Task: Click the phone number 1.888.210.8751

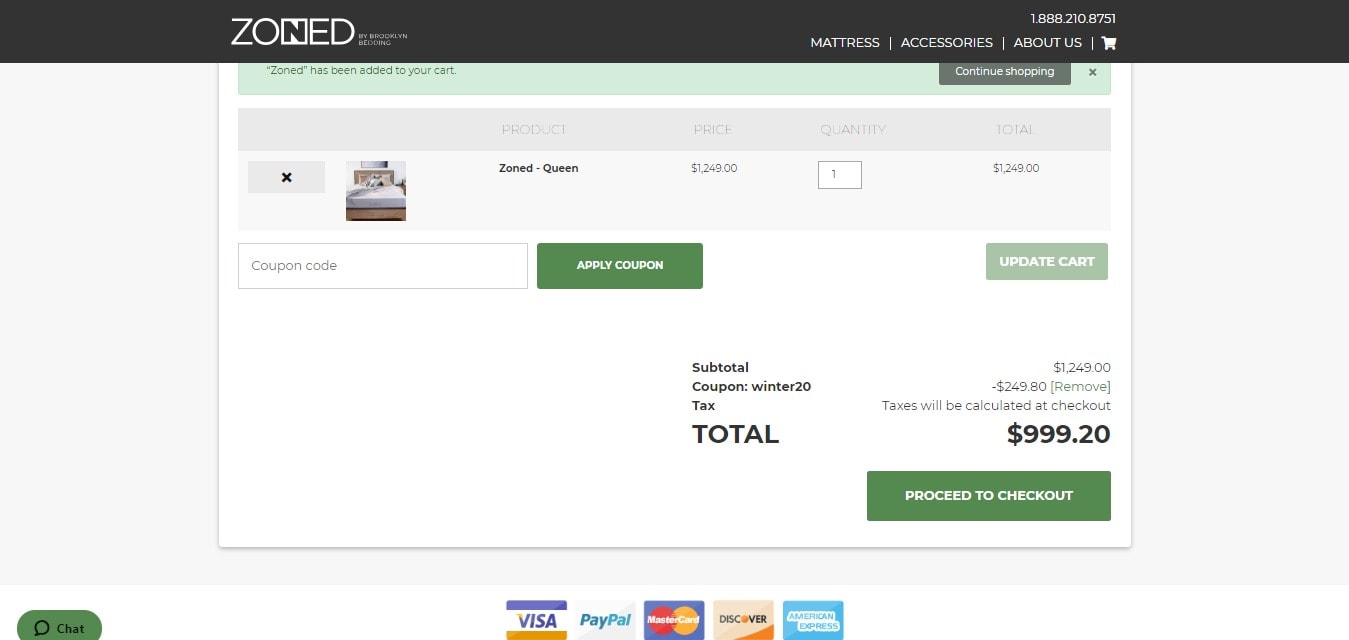Action: click(x=1073, y=18)
